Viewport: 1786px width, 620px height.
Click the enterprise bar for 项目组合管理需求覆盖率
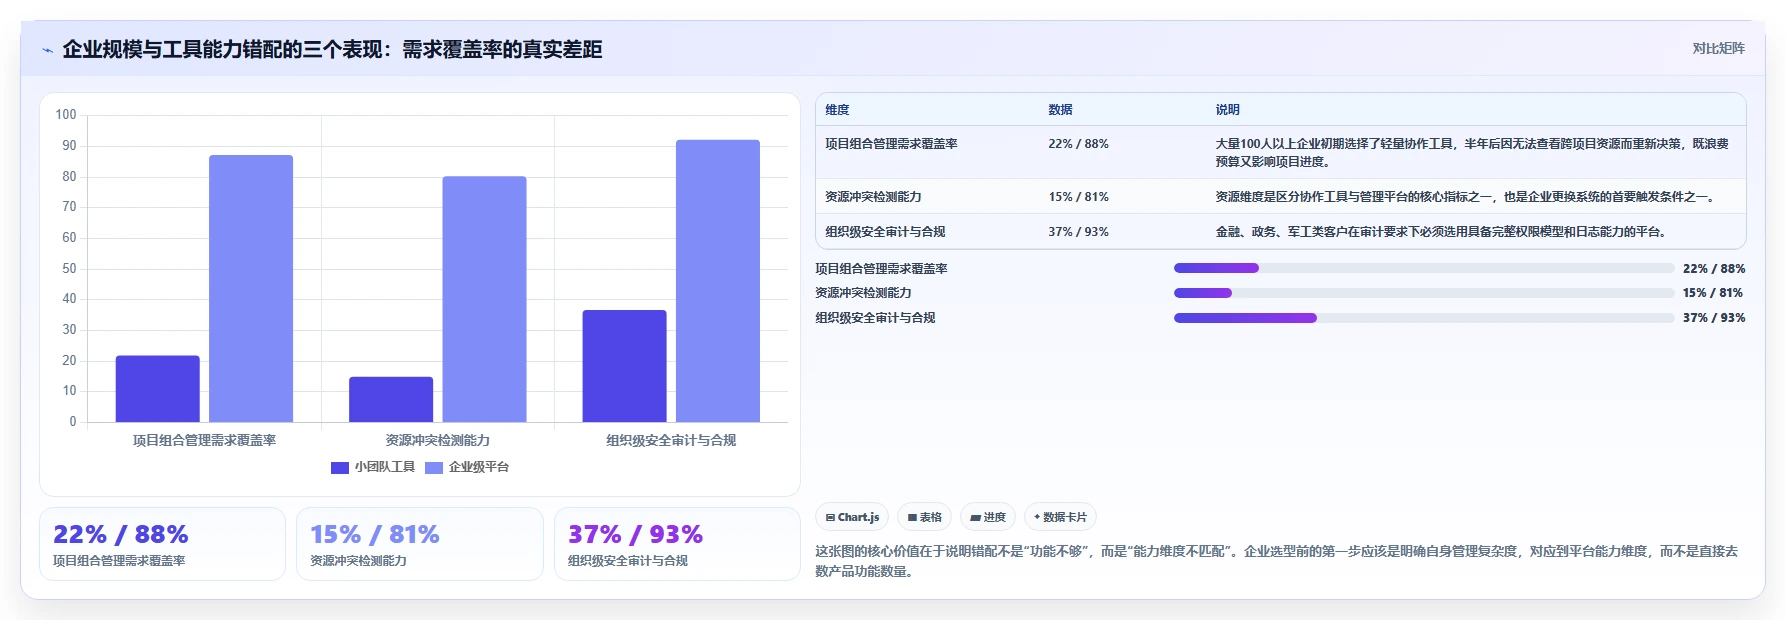click(251, 289)
